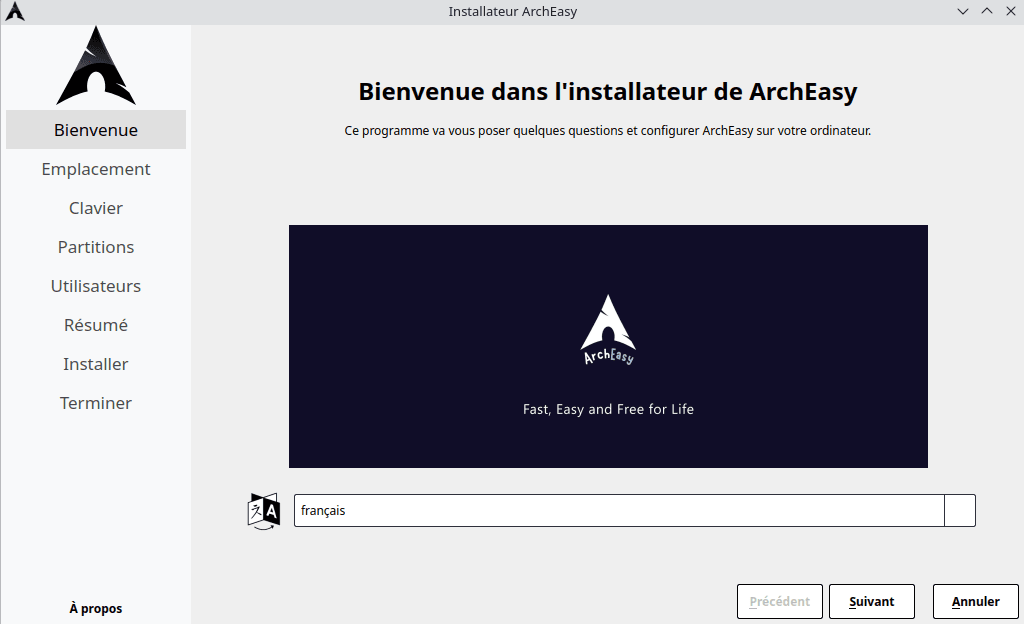Select the français language combo box
This screenshot has width=1024, height=624.
618,510
